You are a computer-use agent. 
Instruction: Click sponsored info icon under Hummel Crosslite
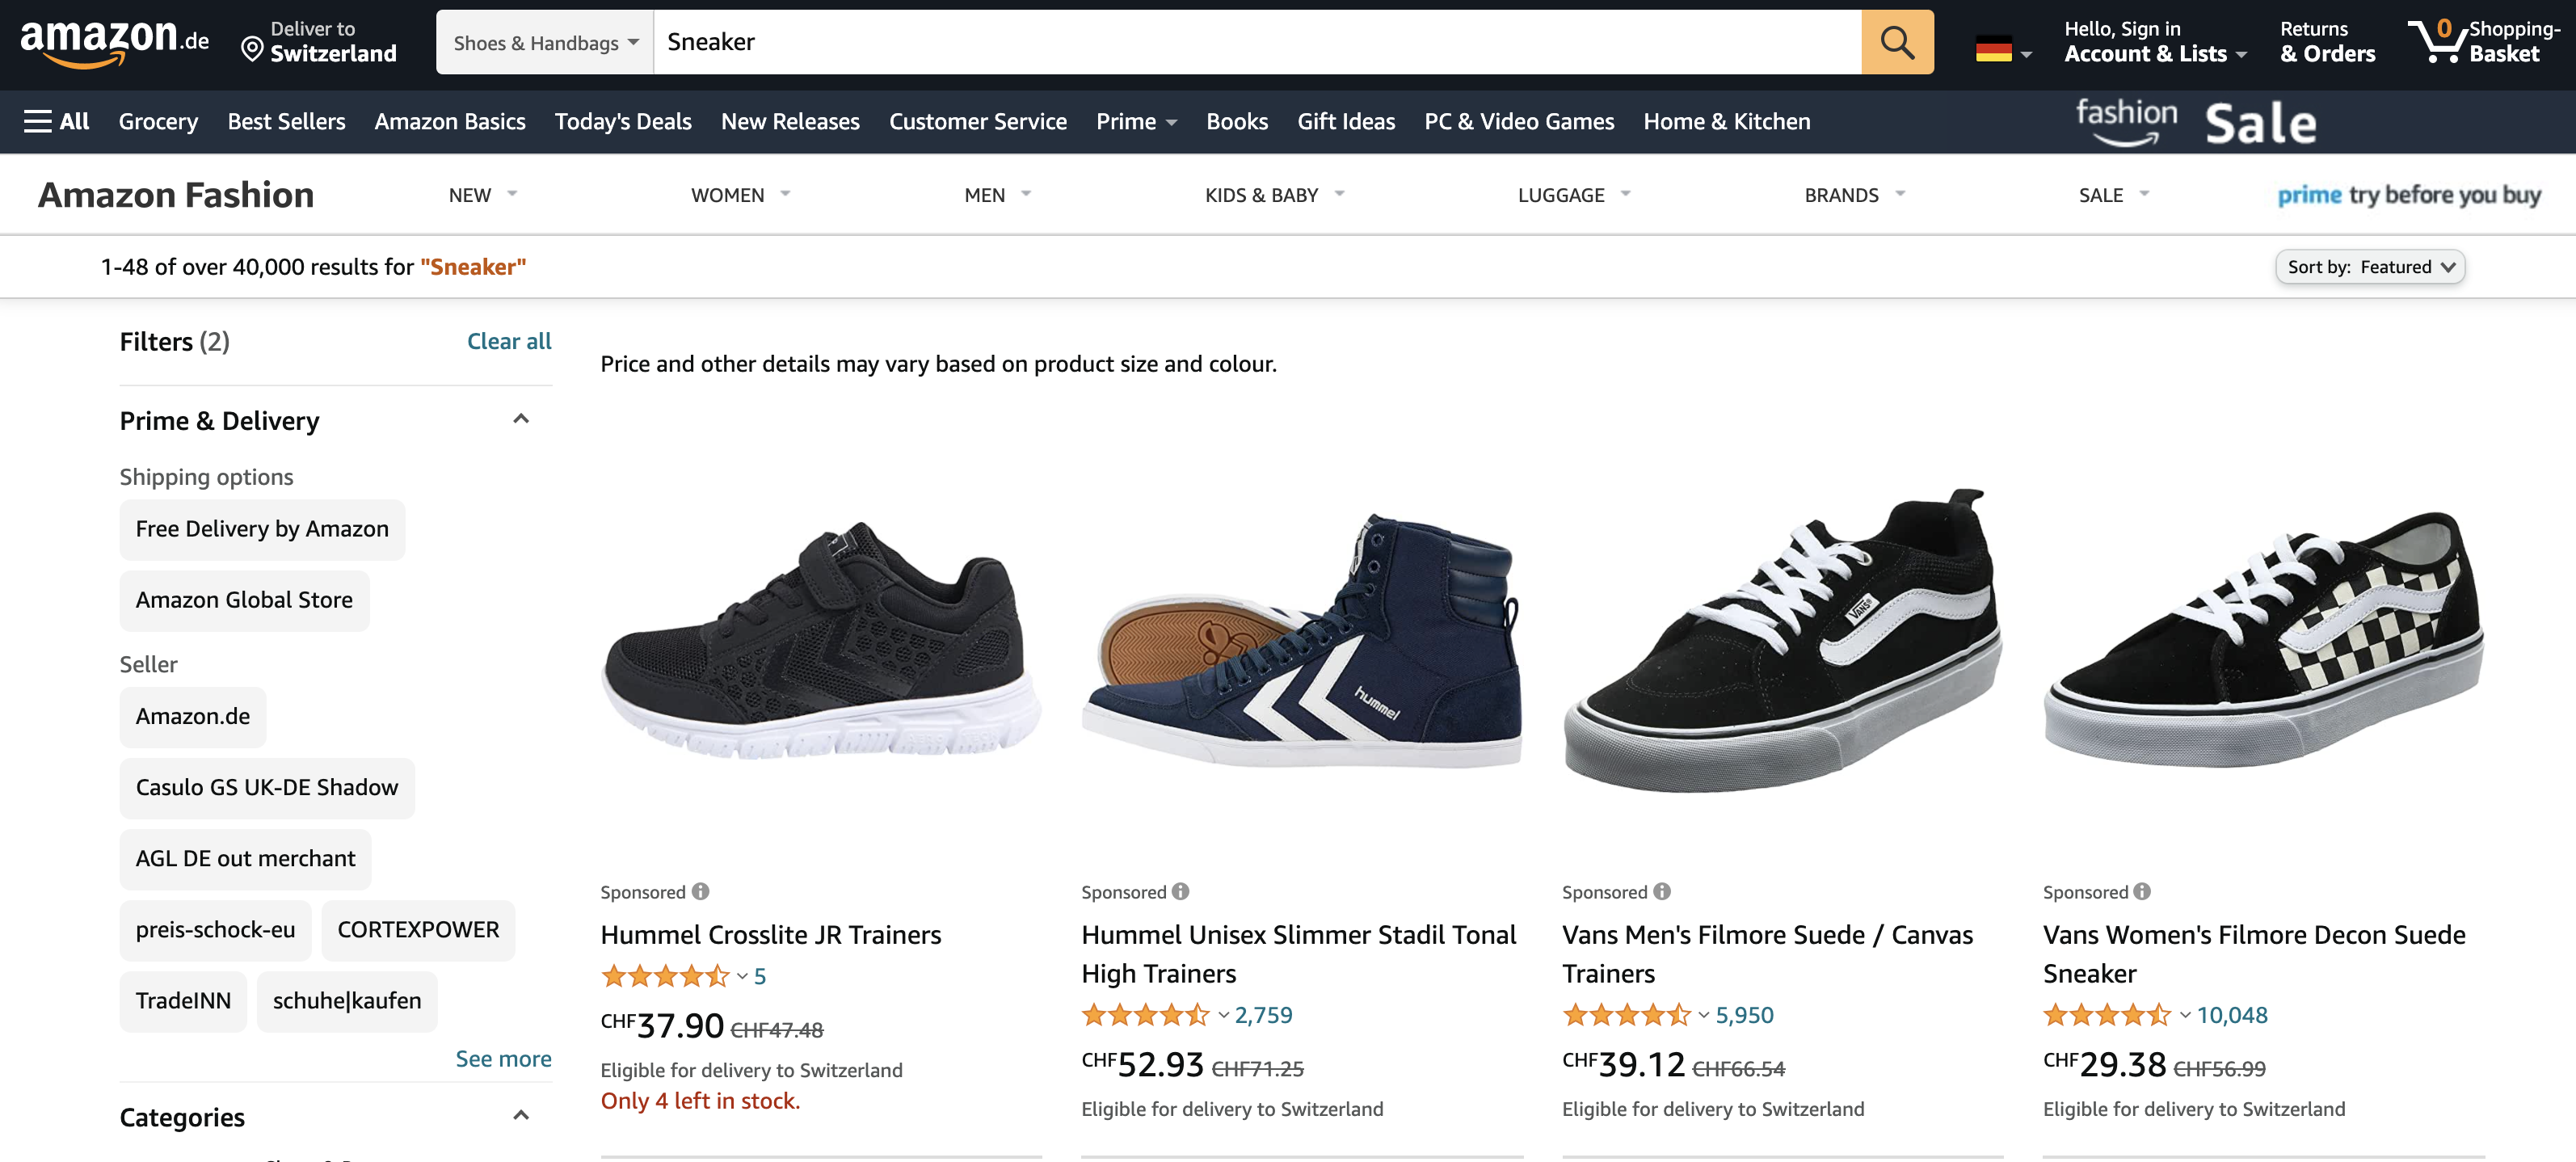pyautogui.click(x=701, y=891)
